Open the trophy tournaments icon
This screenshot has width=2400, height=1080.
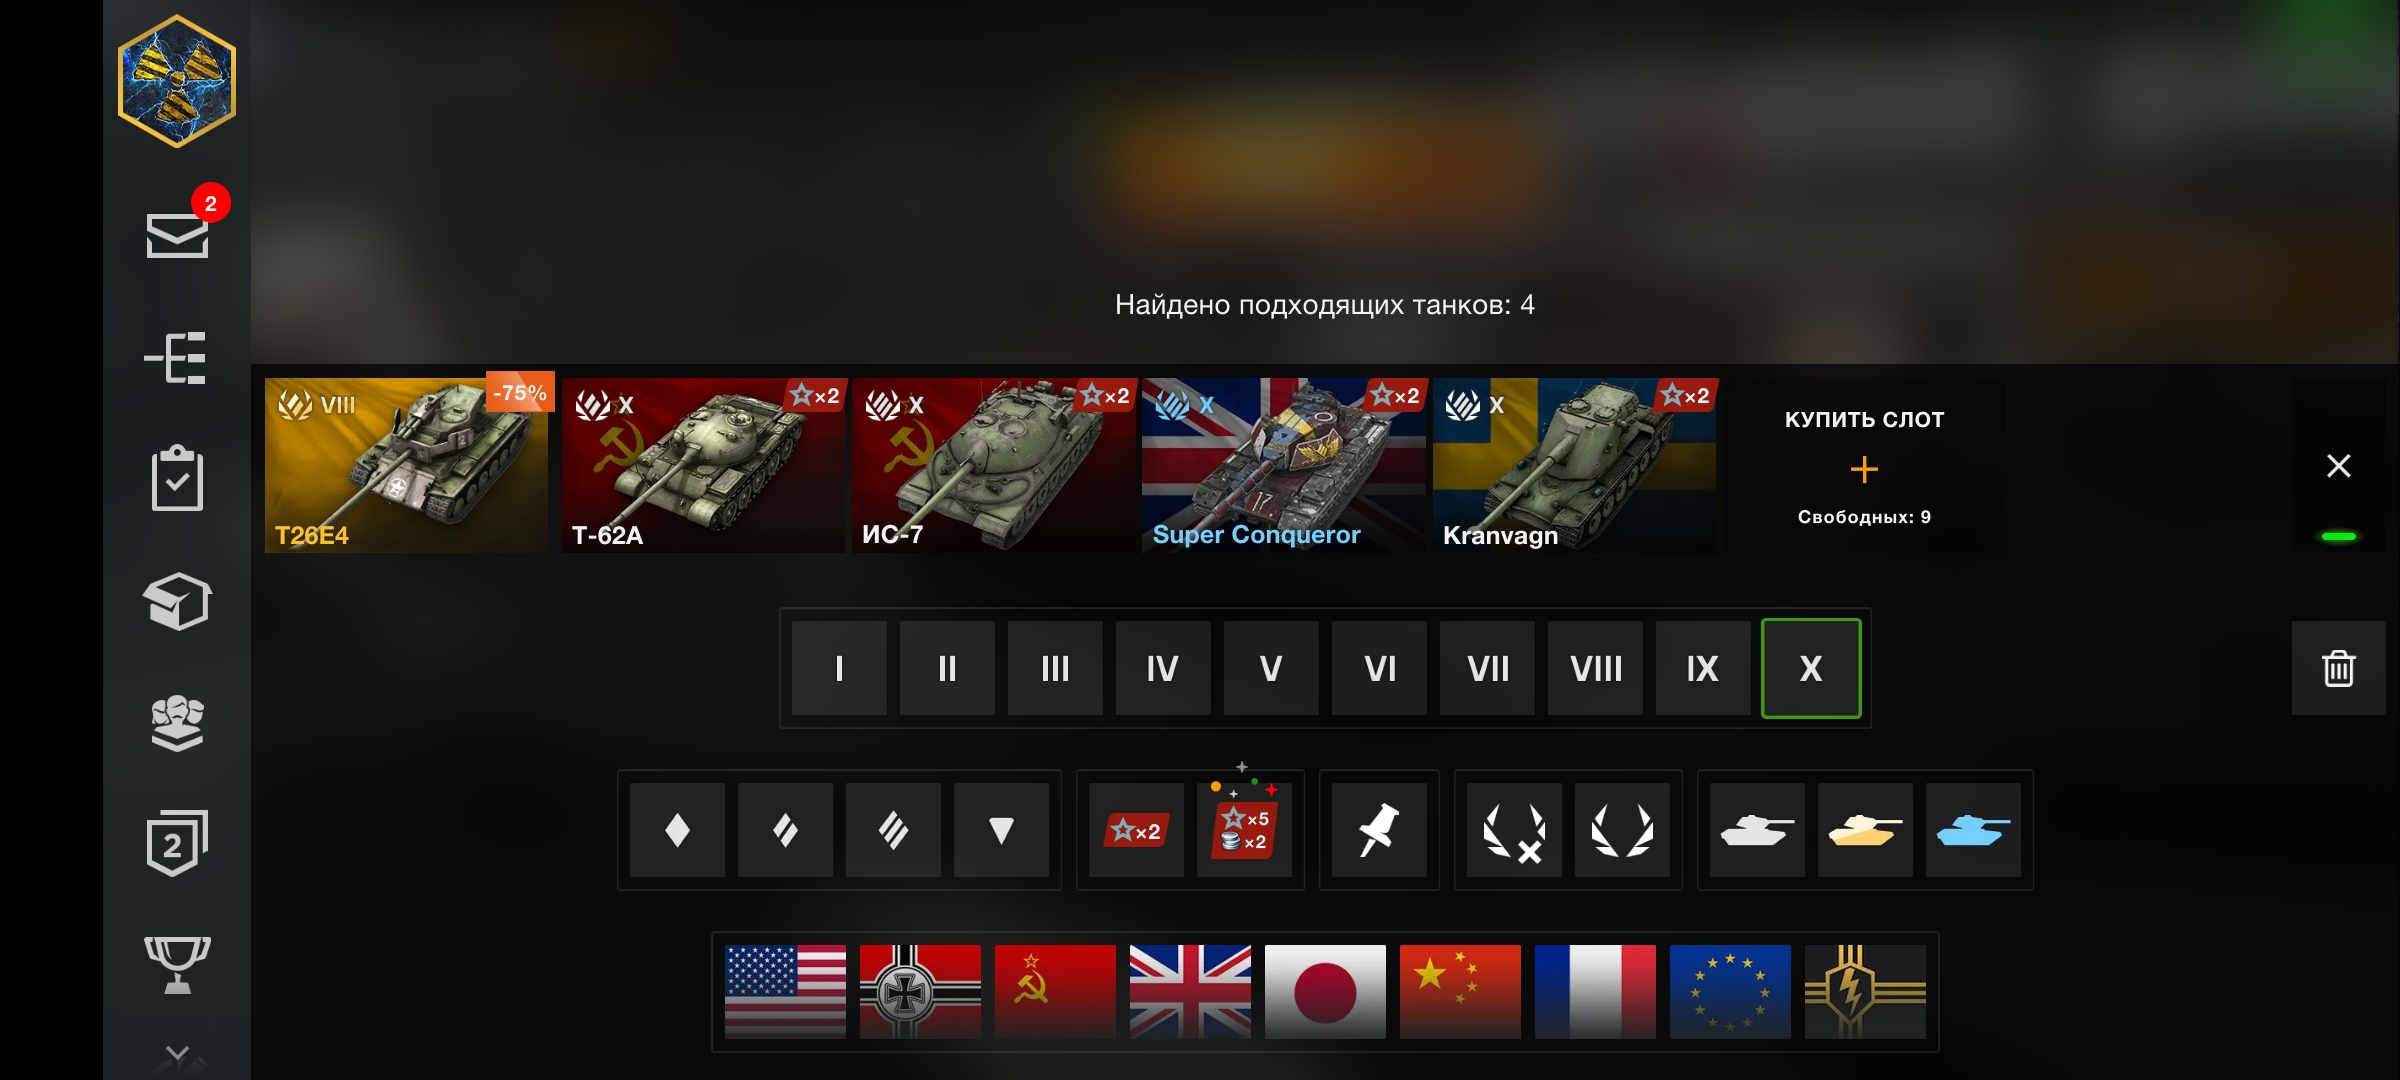click(177, 964)
